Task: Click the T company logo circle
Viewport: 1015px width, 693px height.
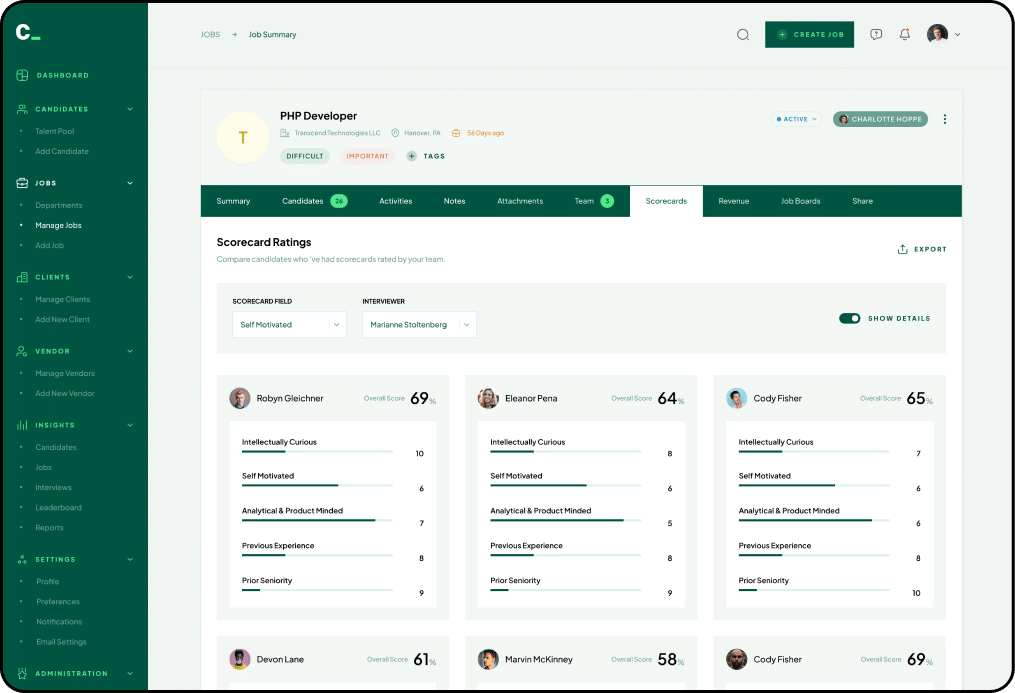Action: 243,137
